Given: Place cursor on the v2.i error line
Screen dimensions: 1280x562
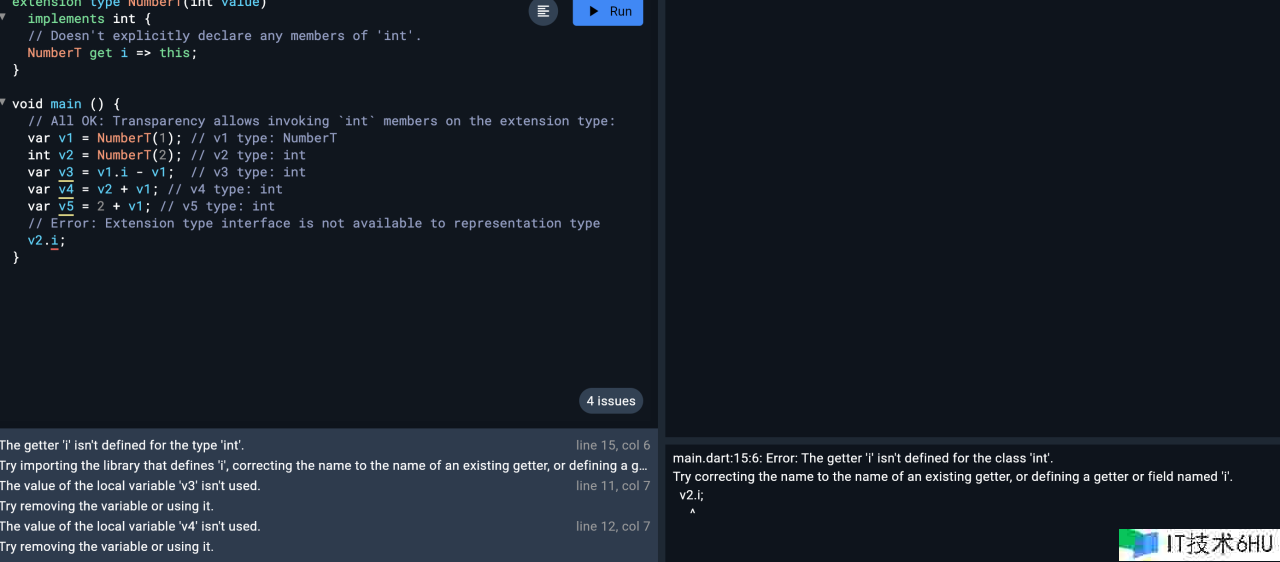Looking at the screenshot, I should pos(46,240).
